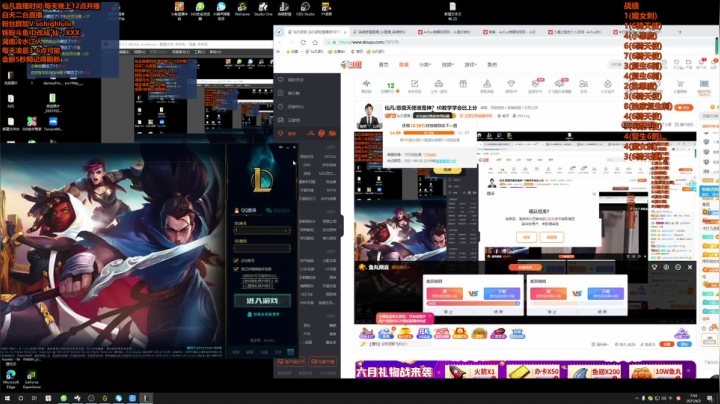
Task: Click browser back arrow
Action: pyautogui.click(x=279, y=42)
